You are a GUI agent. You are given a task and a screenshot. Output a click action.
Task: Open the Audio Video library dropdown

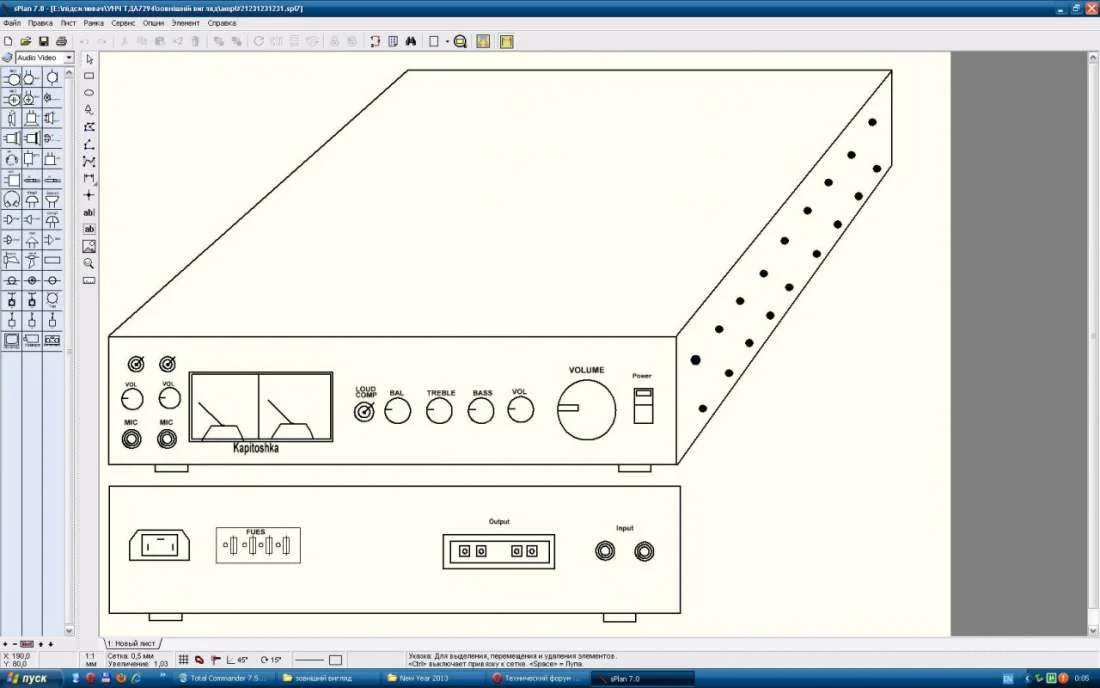tap(69, 58)
